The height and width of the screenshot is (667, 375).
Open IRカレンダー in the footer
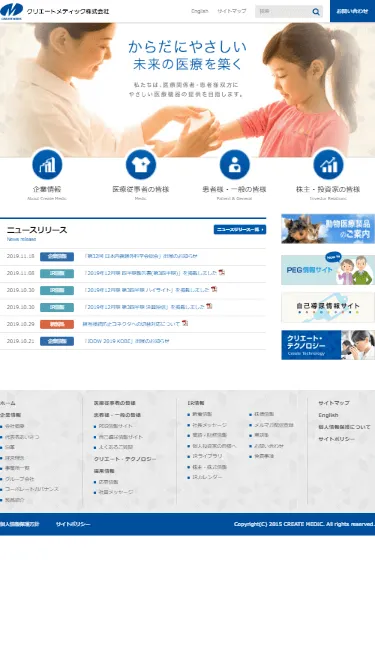tap(207, 477)
